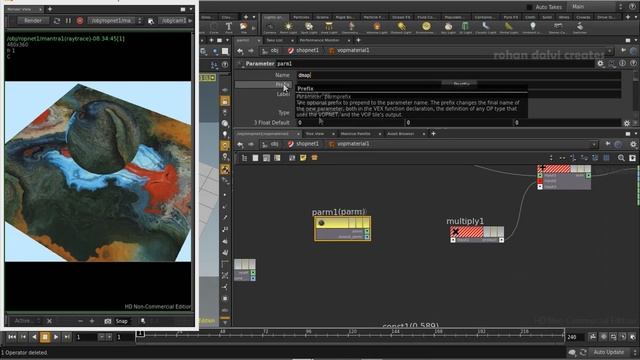This screenshot has width=640, height=360.
Task: Click the Ambient Light shelf tool
Action: pyautogui.click(x=532, y=28)
